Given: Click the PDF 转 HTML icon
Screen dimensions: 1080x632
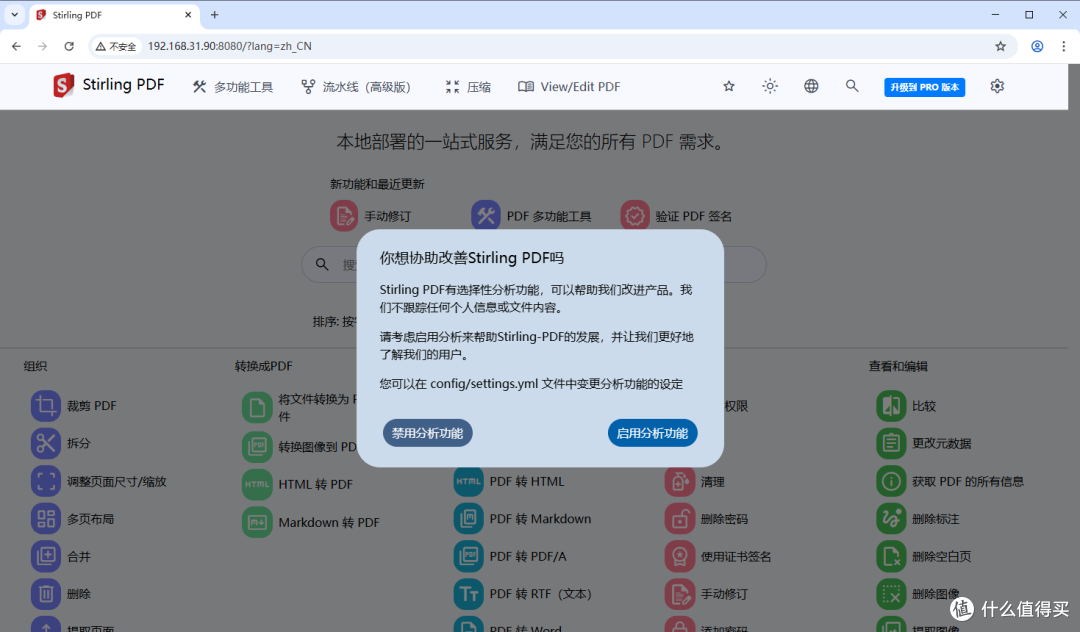Looking at the screenshot, I should tap(468, 481).
